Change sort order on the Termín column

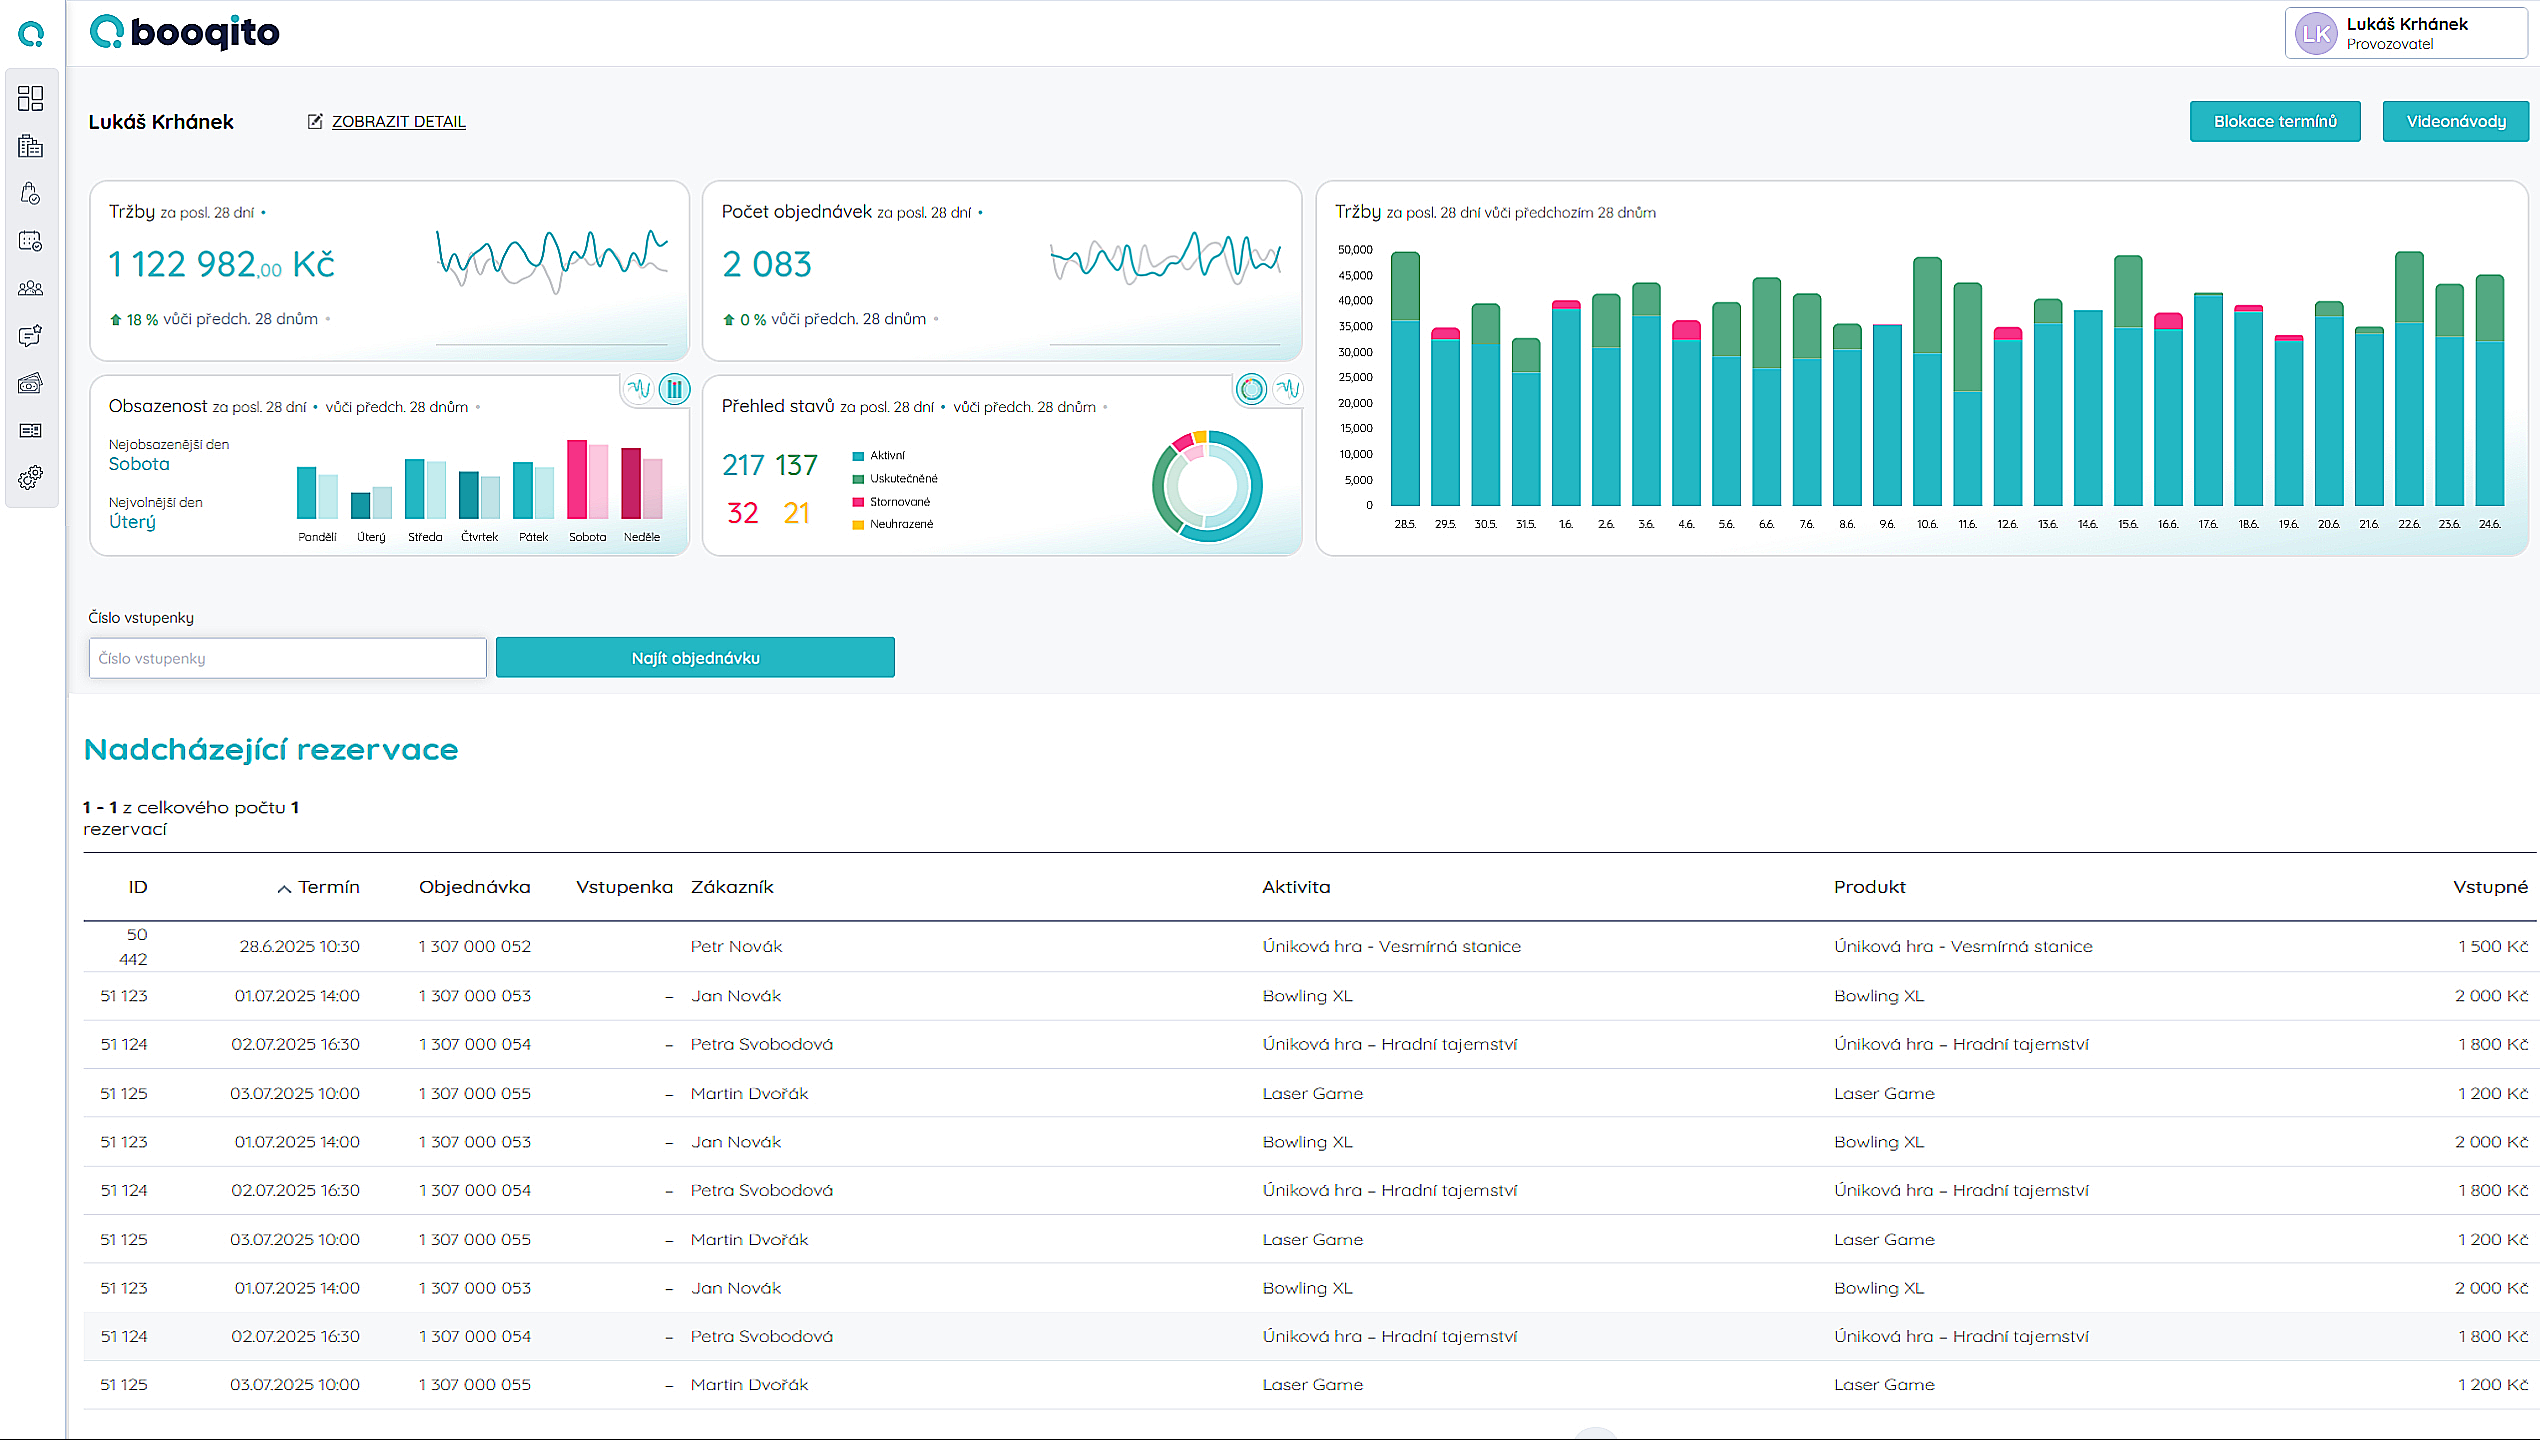pos(319,887)
